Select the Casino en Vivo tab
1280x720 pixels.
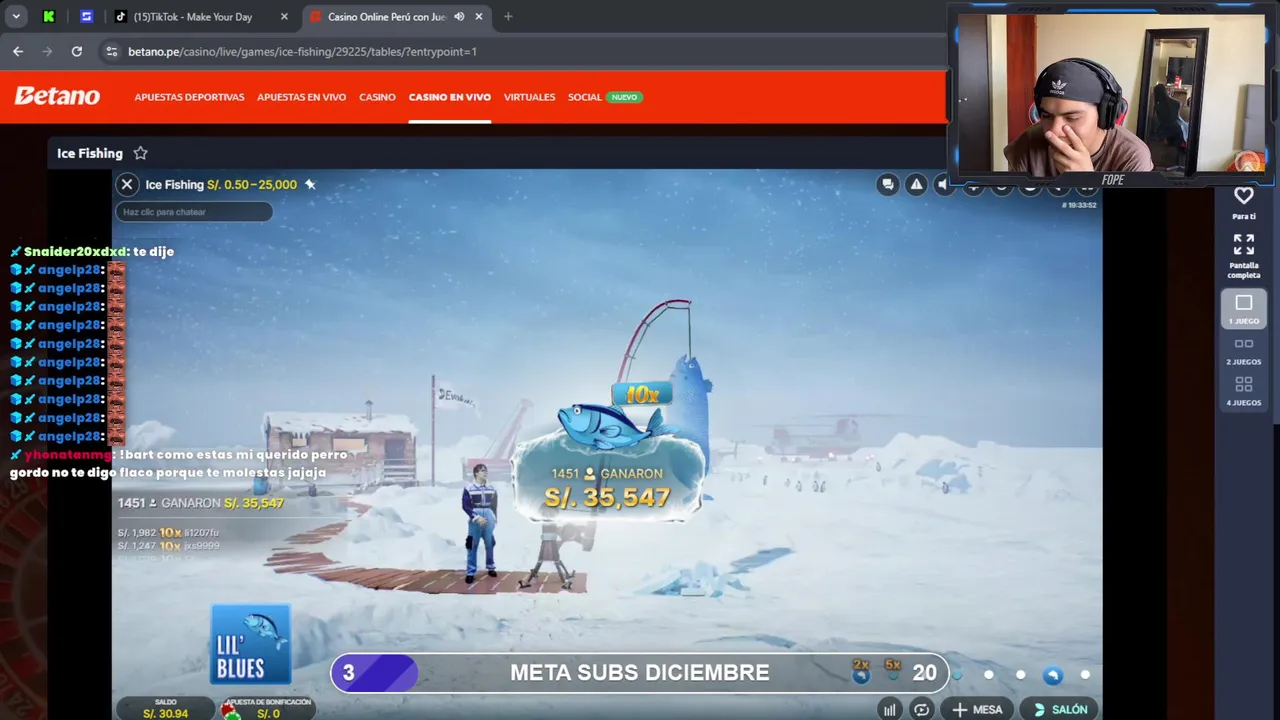pyautogui.click(x=449, y=97)
